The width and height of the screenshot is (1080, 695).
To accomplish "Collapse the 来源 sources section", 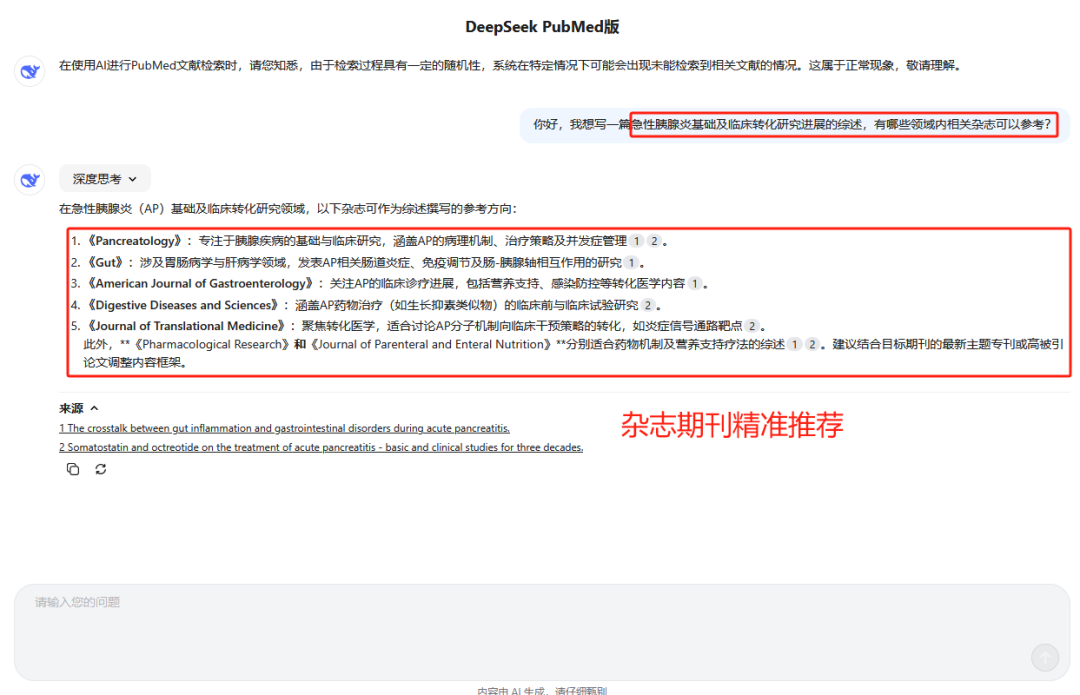I will (x=79, y=408).
